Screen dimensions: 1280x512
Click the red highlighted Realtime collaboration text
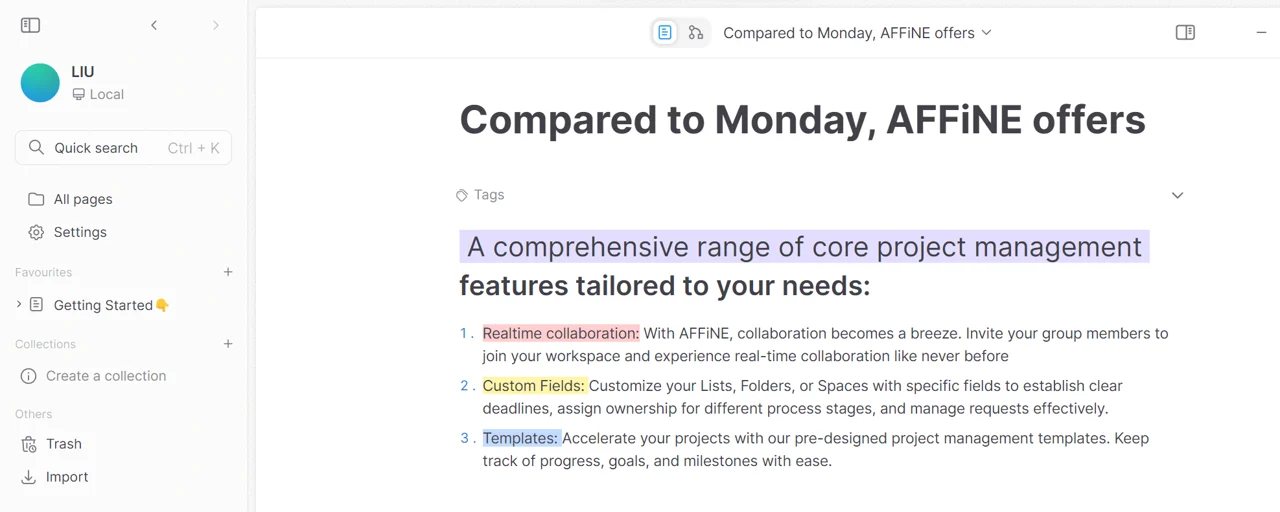[x=561, y=333]
